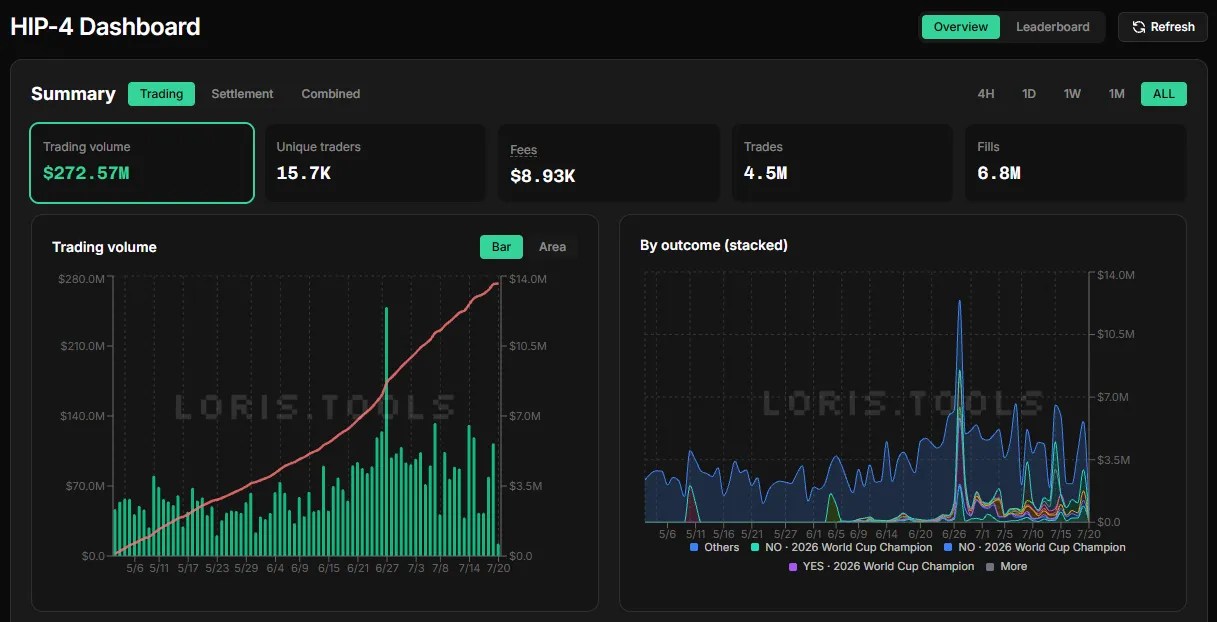Click the $140.0M left axis label
This screenshot has width=1217, height=622.
(82, 416)
